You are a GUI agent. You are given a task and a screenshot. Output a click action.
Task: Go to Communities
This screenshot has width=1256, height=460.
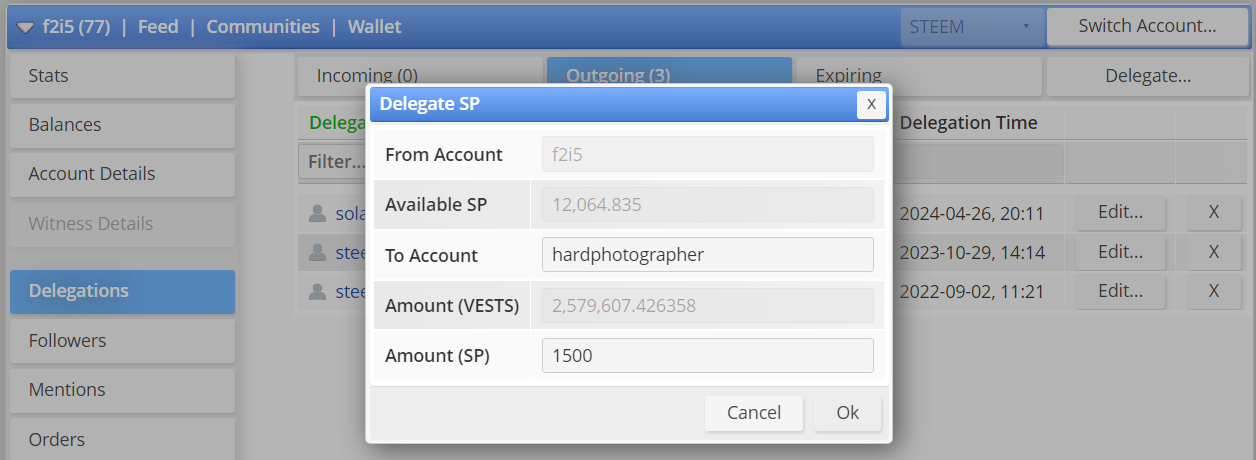point(263,27)
